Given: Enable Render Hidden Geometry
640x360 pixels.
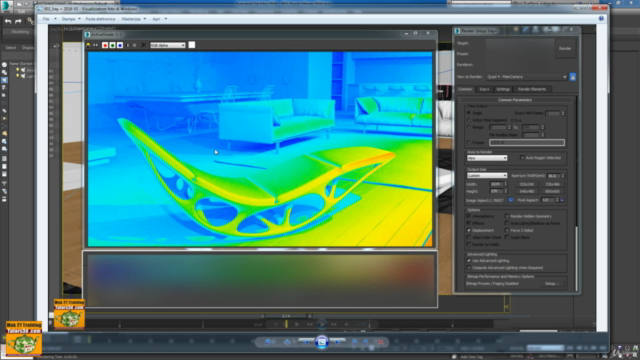Looking at the screenshot, I should (507, 216).
